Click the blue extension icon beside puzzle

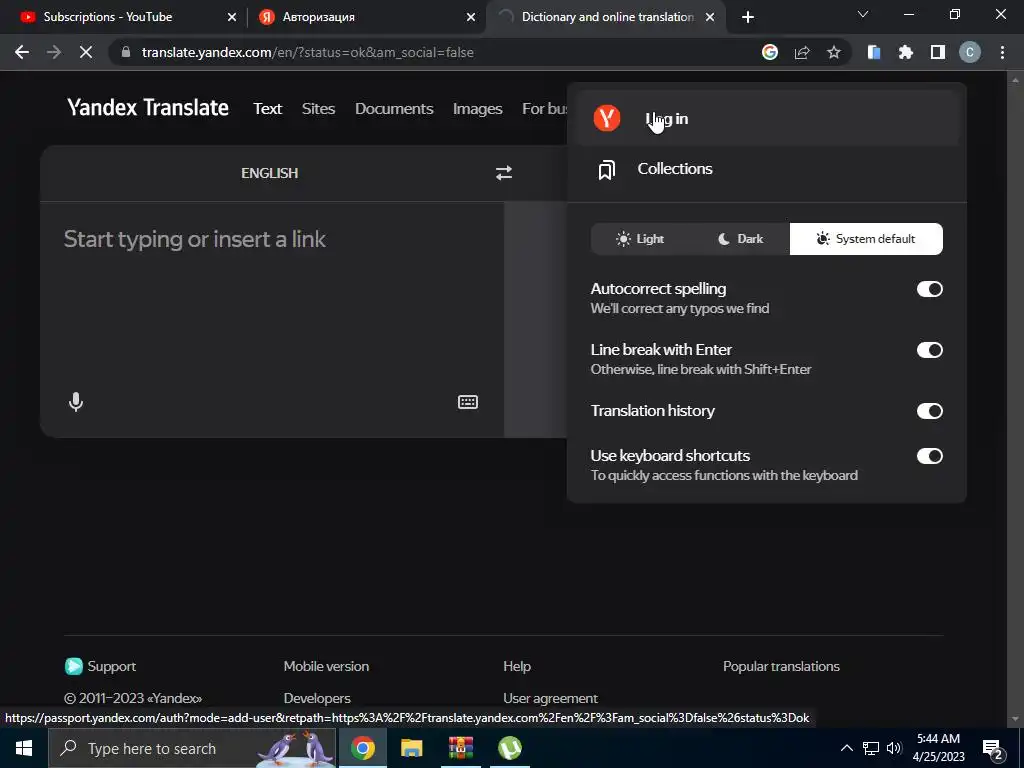pyautogui.click(x=874, y=52)
